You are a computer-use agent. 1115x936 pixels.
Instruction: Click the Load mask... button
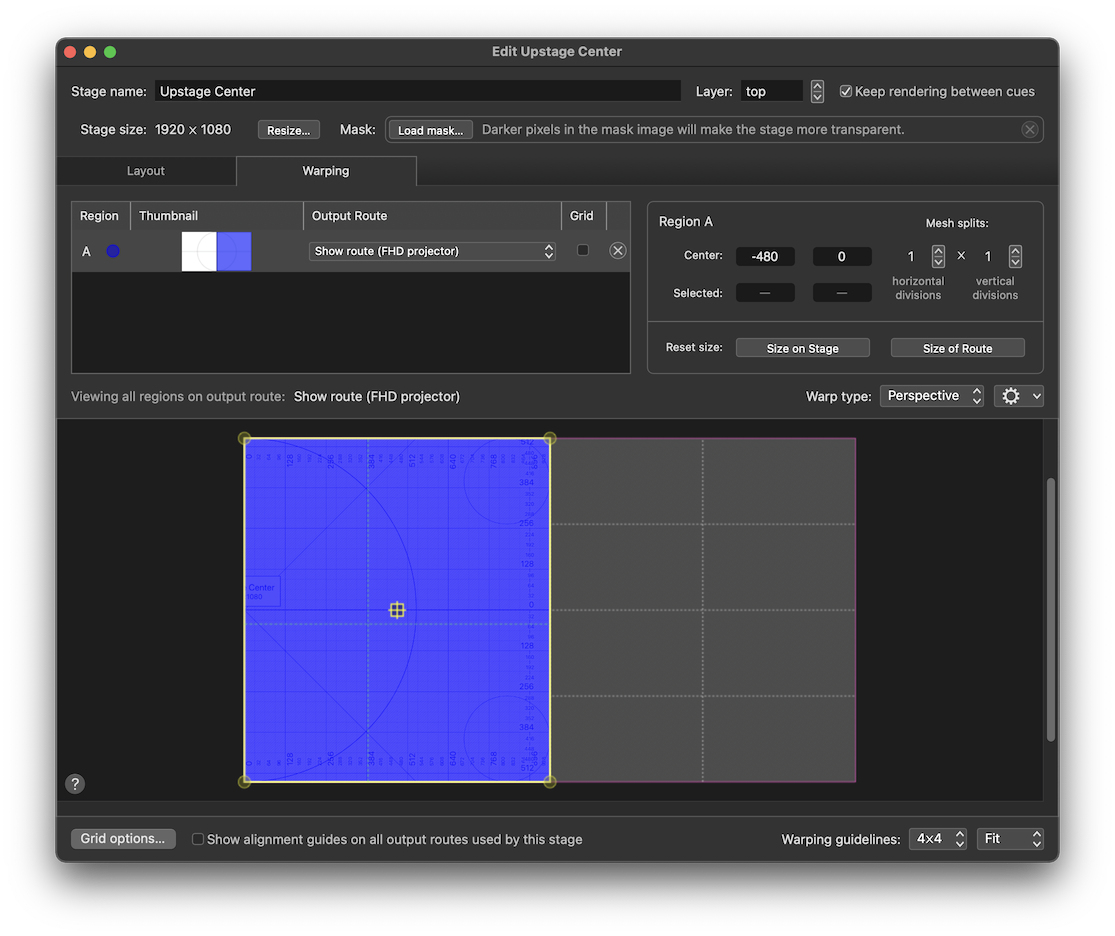click(x=430, y=130)
